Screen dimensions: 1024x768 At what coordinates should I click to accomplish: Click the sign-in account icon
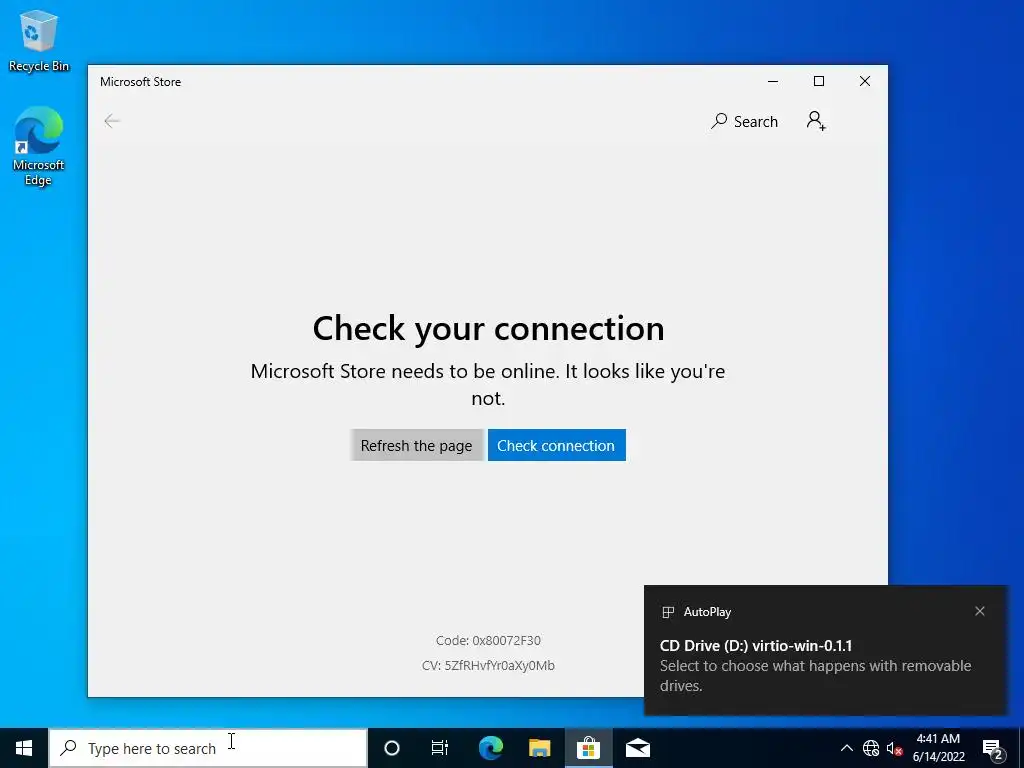tap(816, 121)
